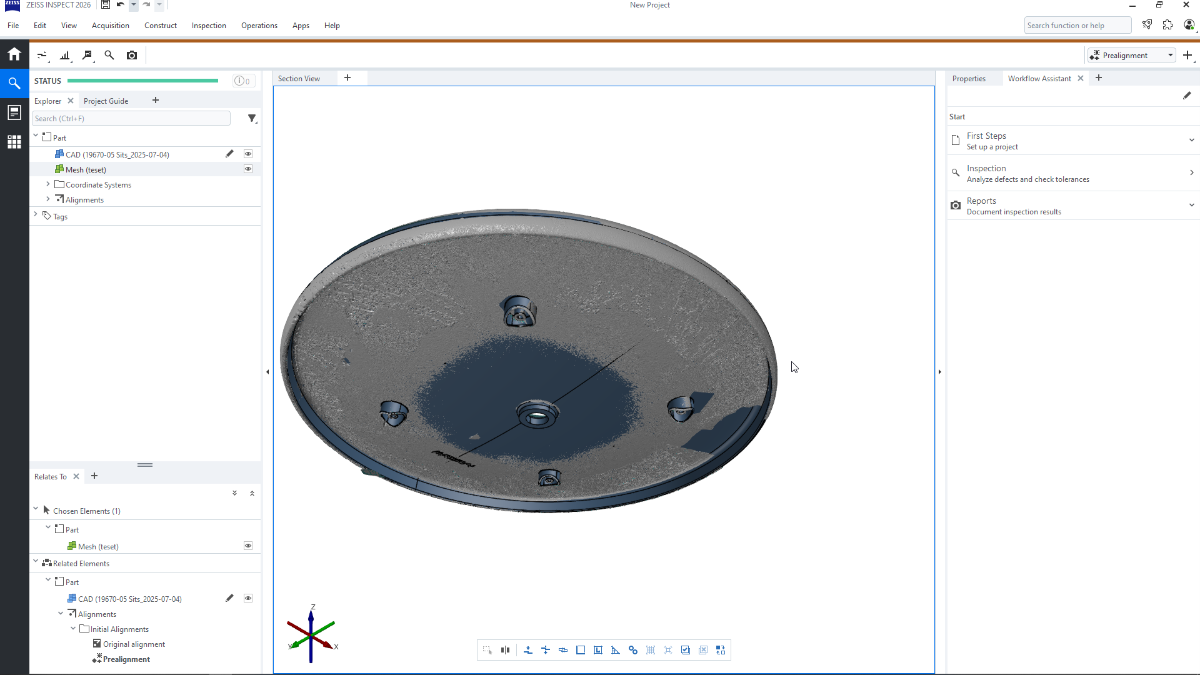
Task: Click the save icon in the title bar
Action: coord(106,5)
